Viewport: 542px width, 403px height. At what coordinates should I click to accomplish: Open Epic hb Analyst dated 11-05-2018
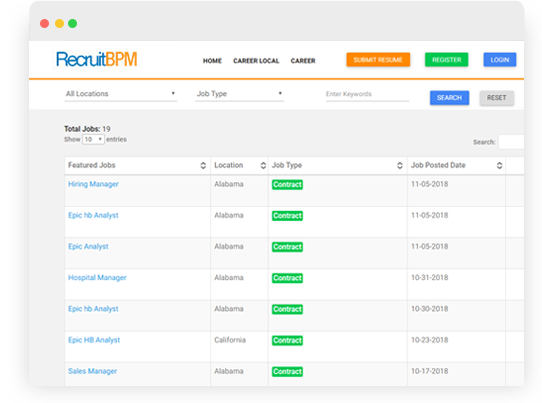(x=93, y=215)
